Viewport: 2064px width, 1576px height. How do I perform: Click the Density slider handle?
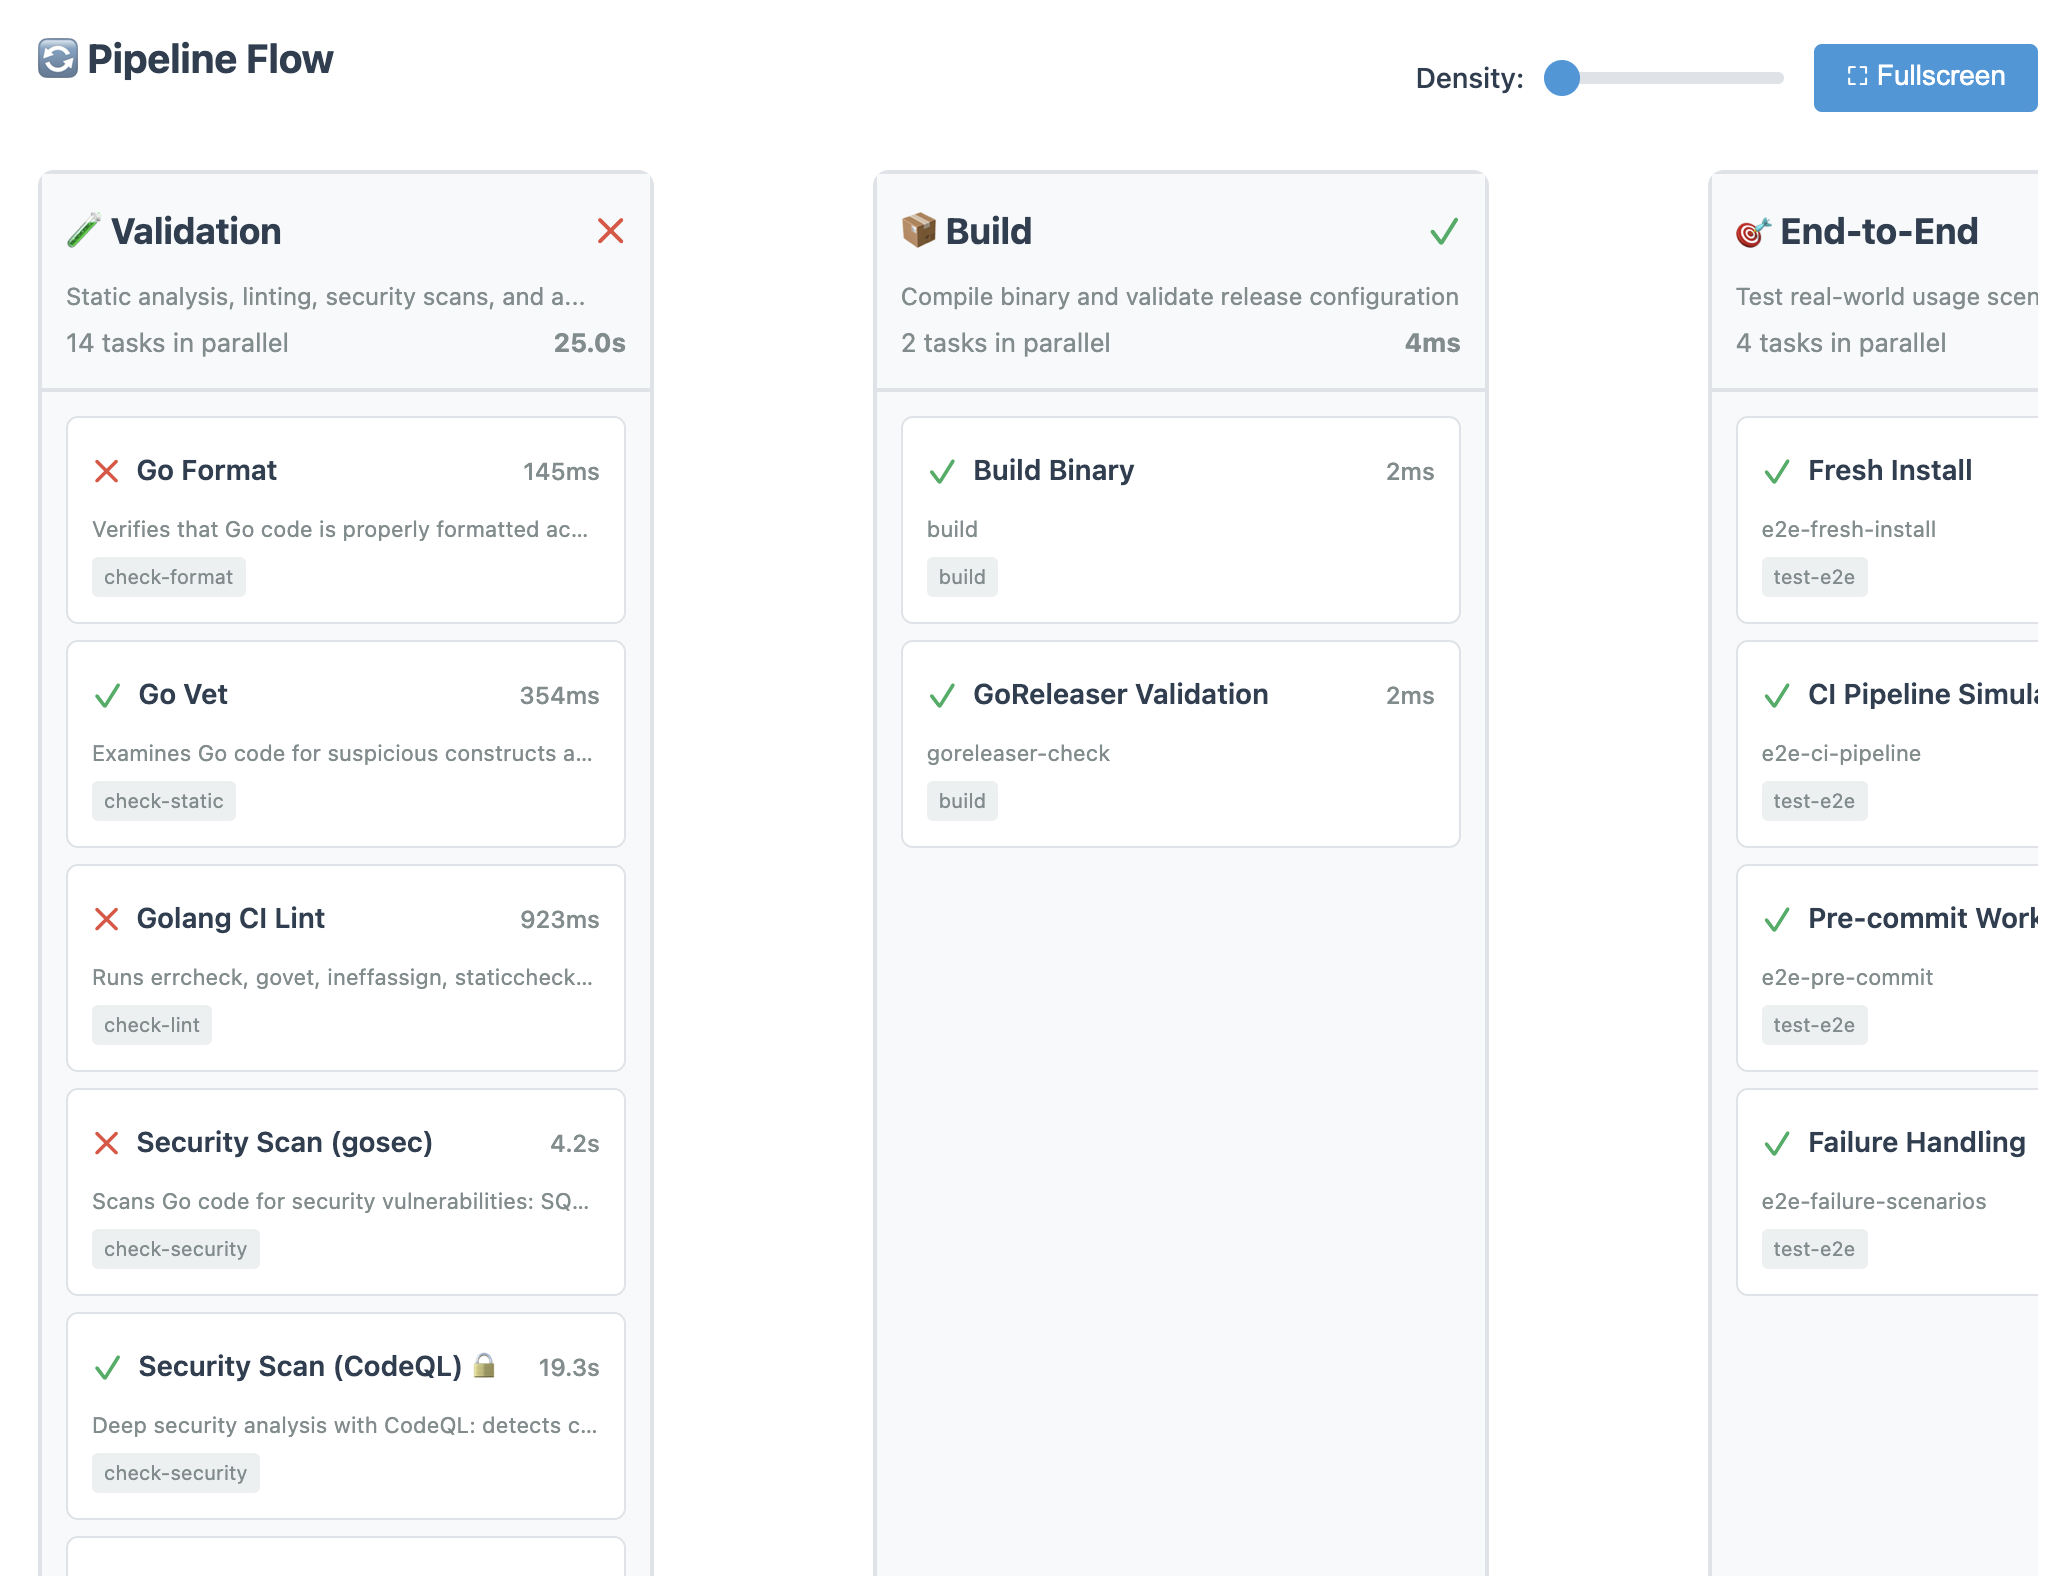click(1562, 77)
